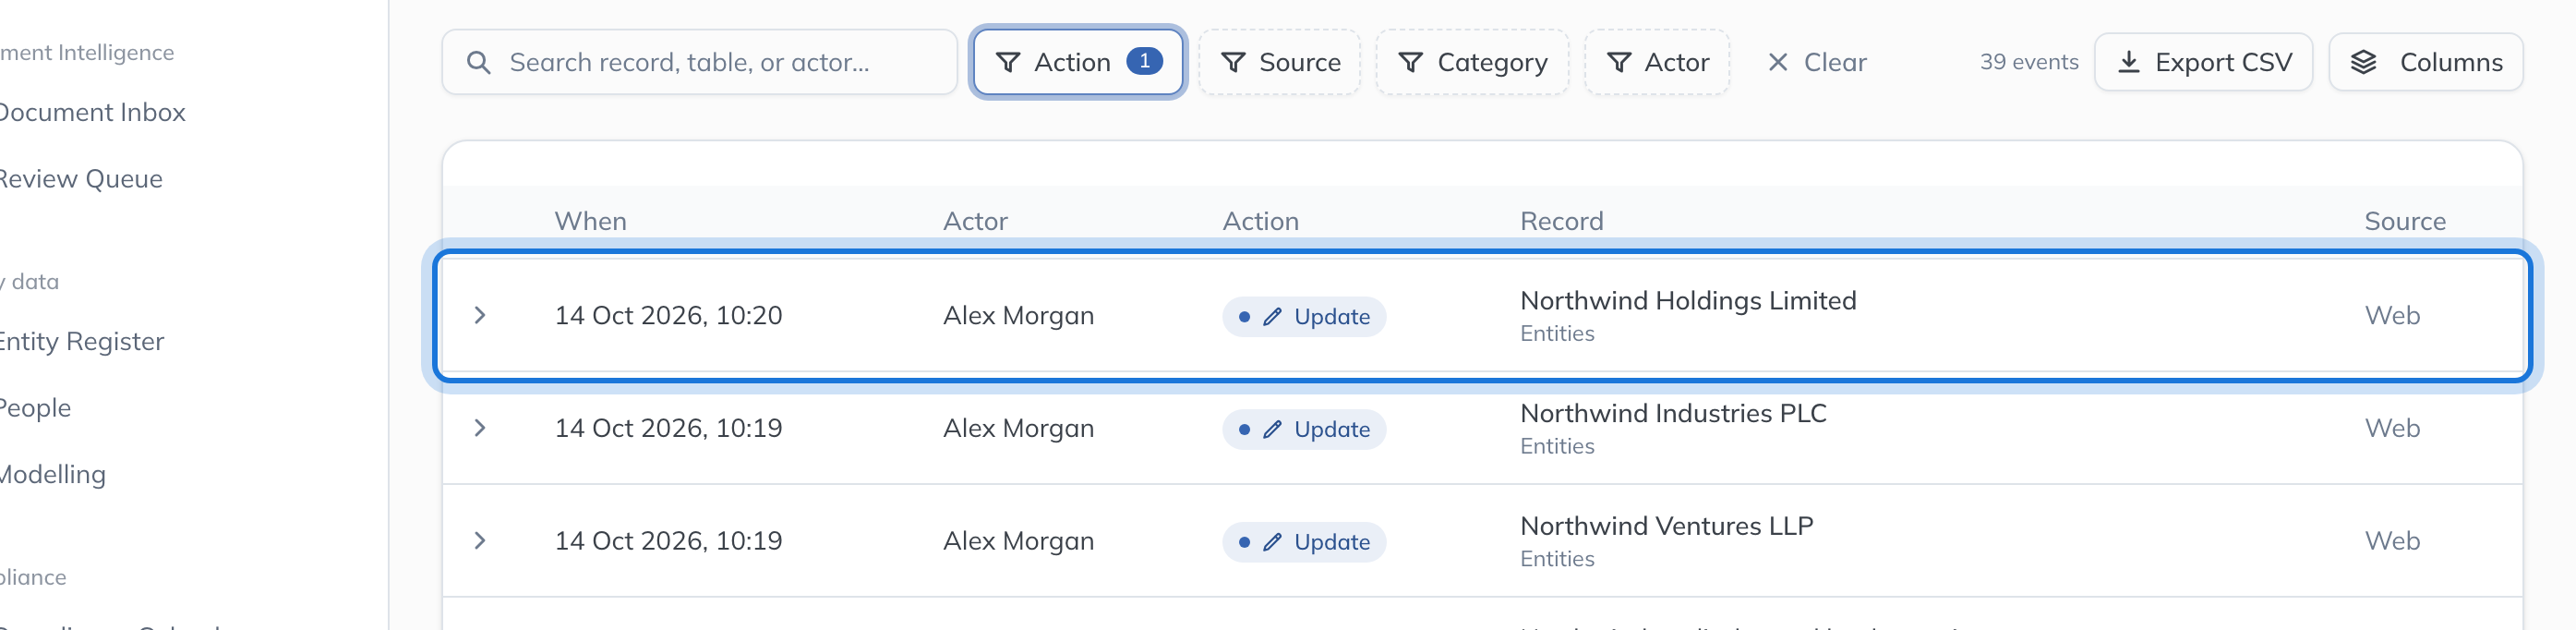Viewport: 2576px width, 630px height.
Task: Click the X icon beside Clear
Action: [x=1777, y=62]
